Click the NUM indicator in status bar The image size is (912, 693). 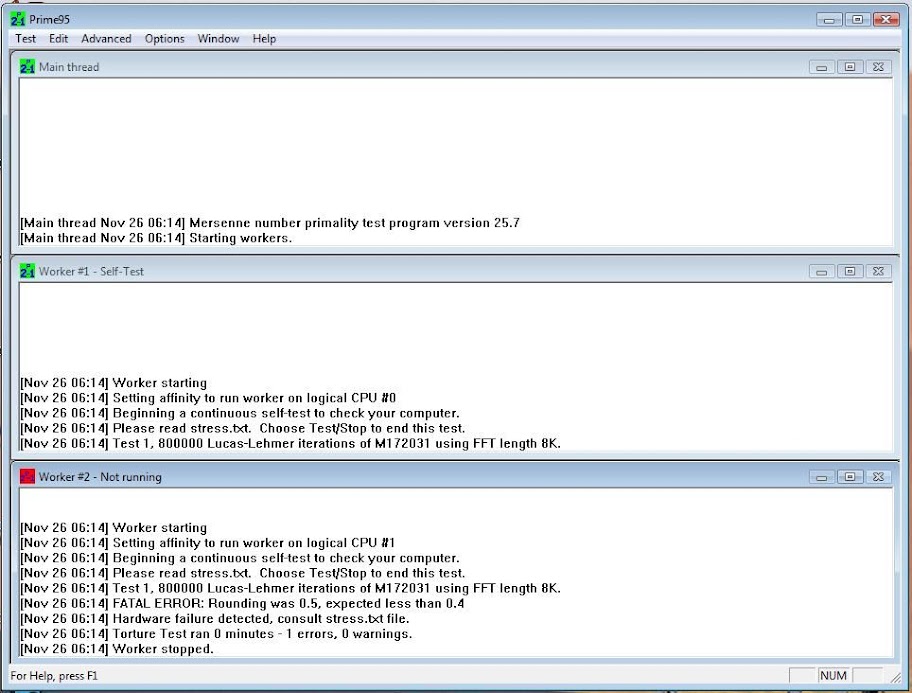click(x=833, y=676)
